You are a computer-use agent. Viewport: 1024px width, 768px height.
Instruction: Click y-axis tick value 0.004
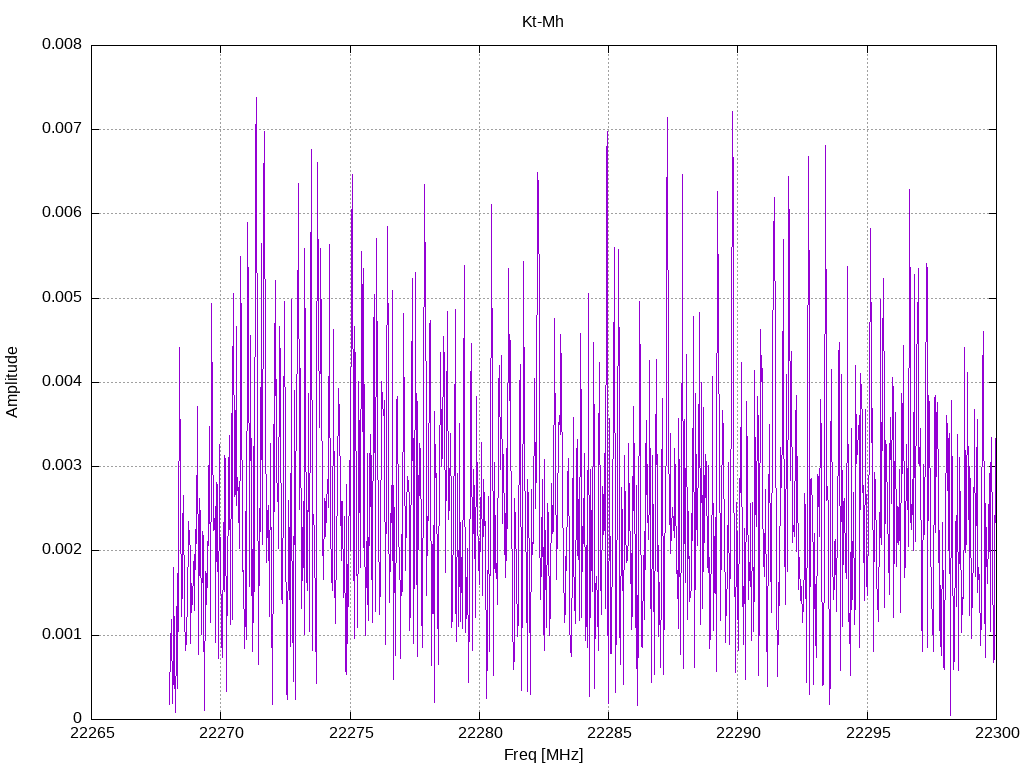[62, 381]
